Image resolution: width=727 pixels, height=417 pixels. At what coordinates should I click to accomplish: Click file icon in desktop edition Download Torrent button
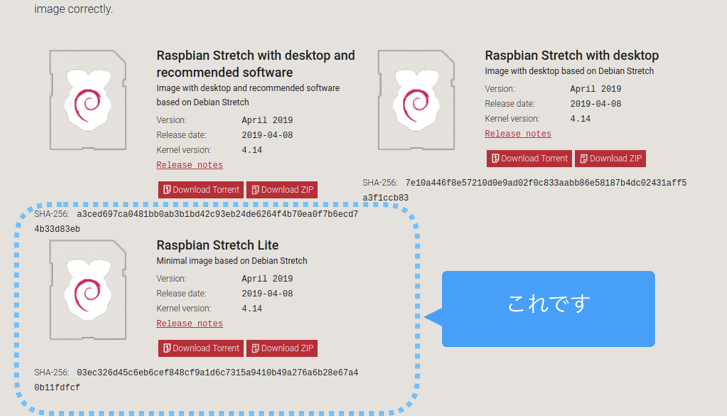495,159
